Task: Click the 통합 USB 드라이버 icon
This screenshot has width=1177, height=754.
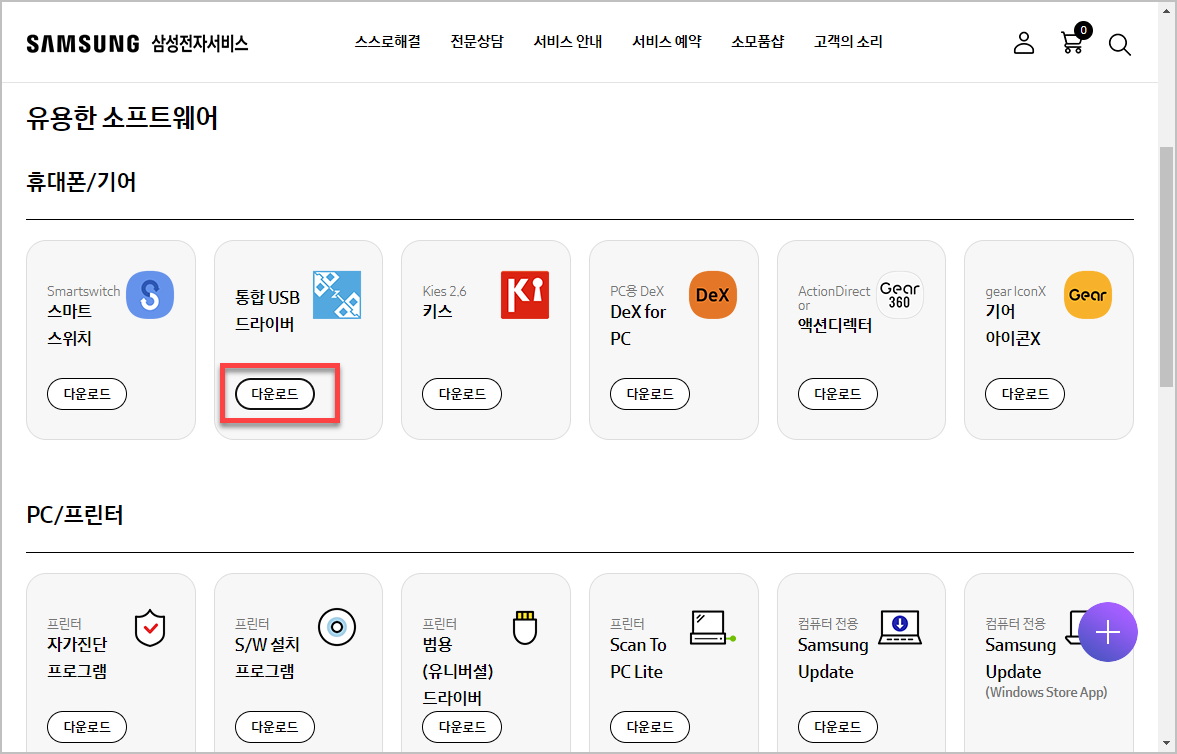Action: click(x=337, y=294)
